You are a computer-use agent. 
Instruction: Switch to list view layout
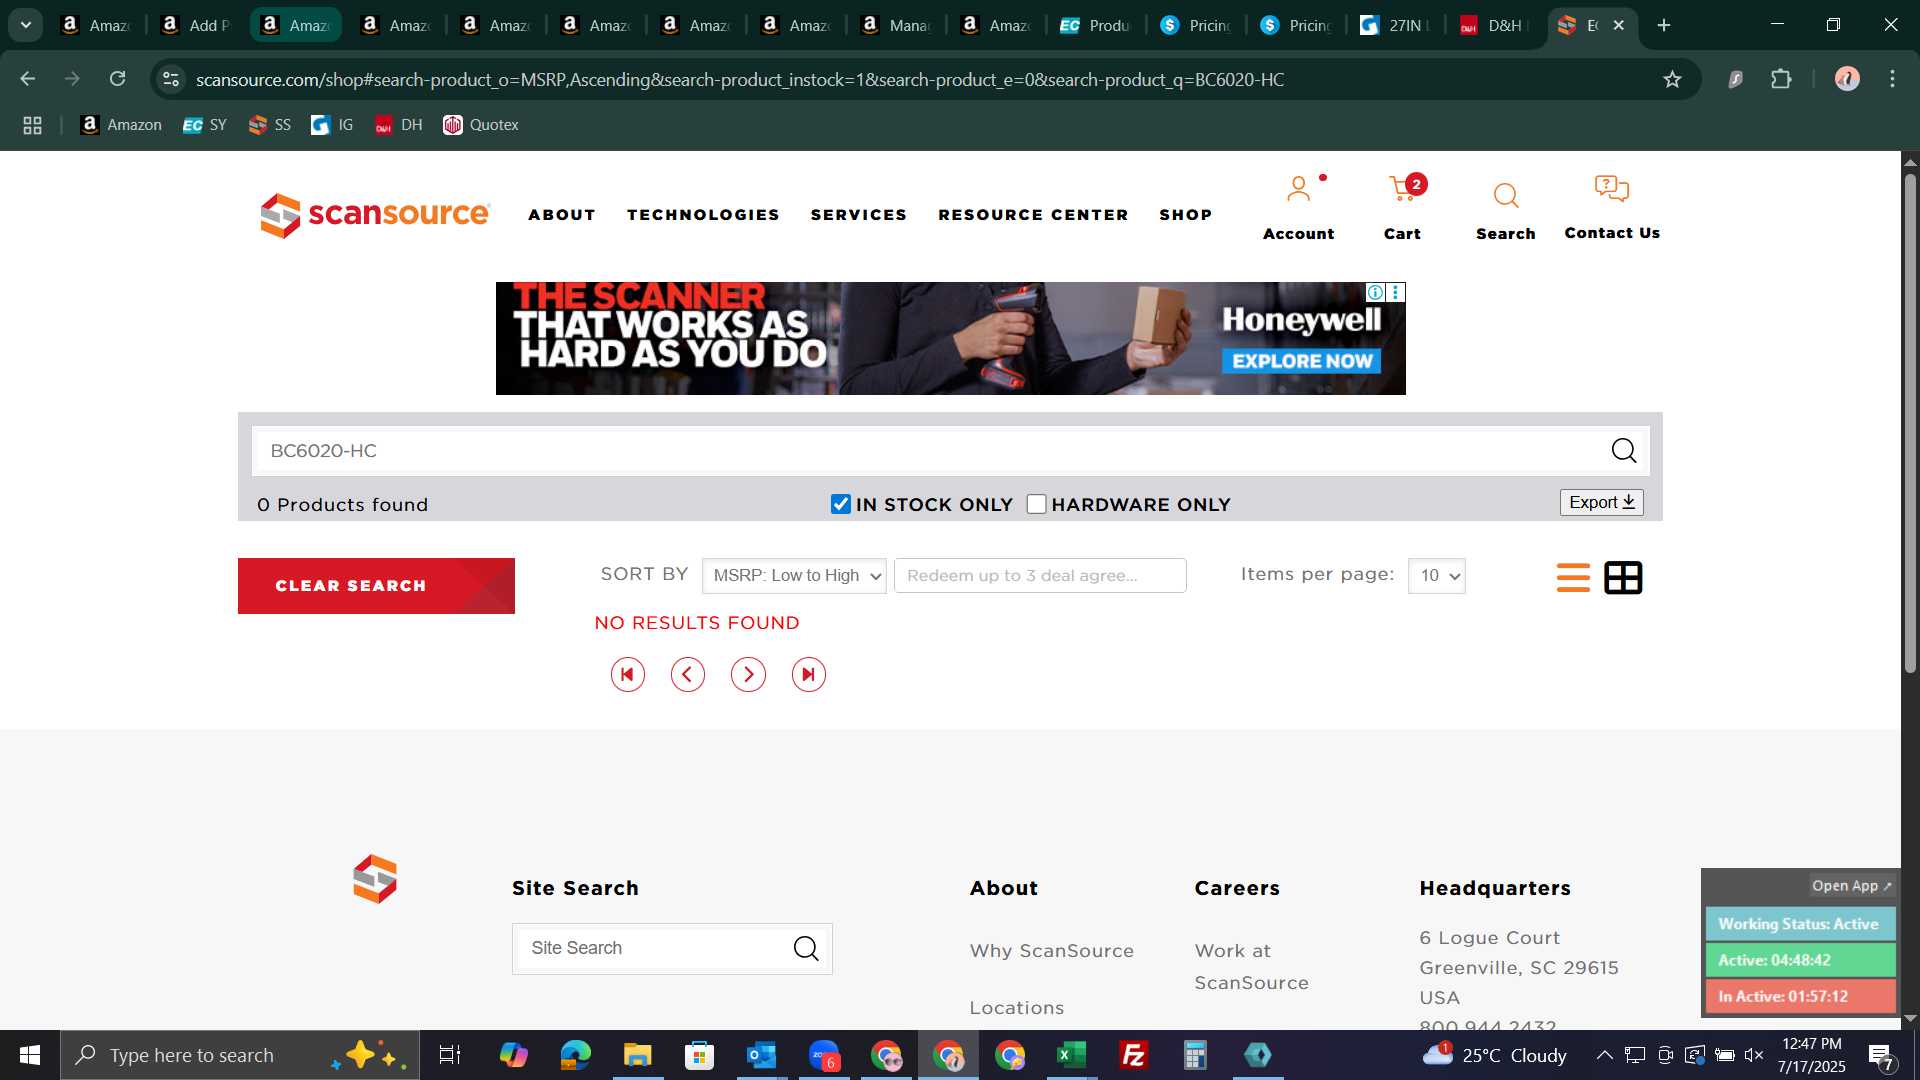1573,578
